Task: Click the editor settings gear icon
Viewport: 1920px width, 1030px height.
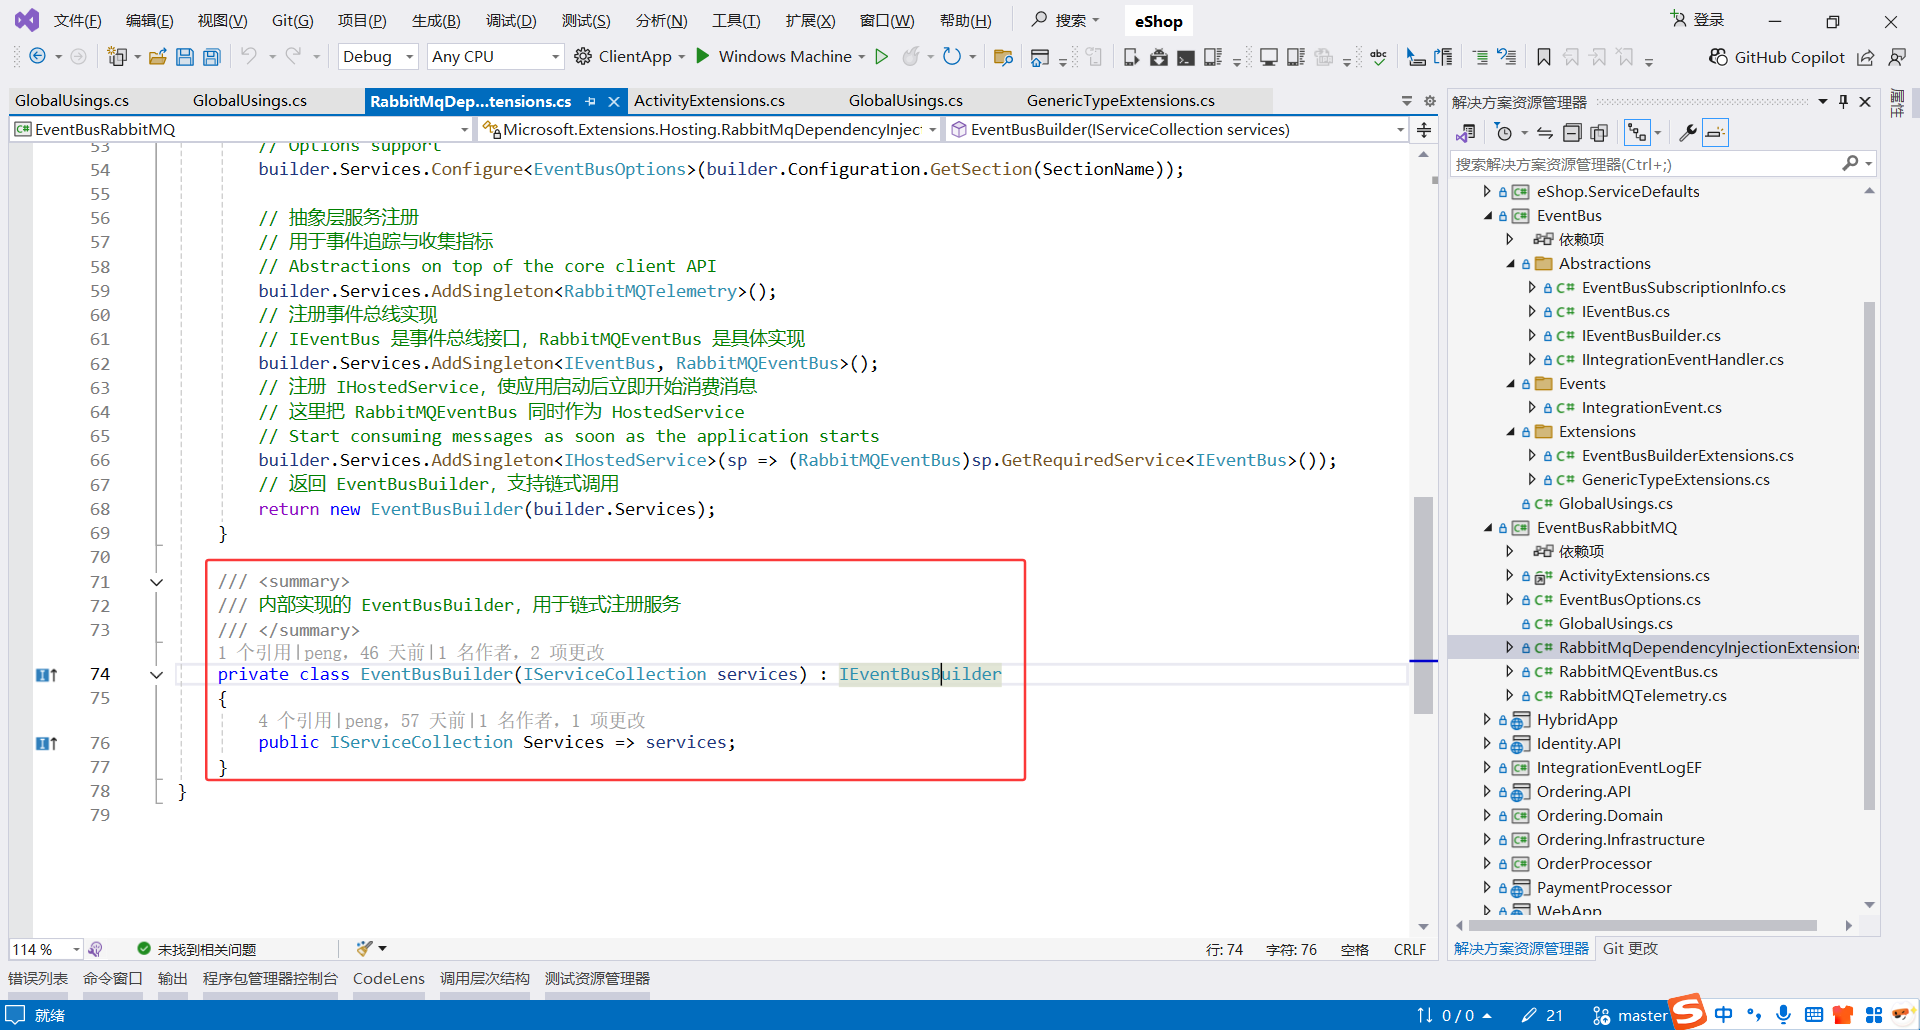Action: click(x=1430, y=101)
